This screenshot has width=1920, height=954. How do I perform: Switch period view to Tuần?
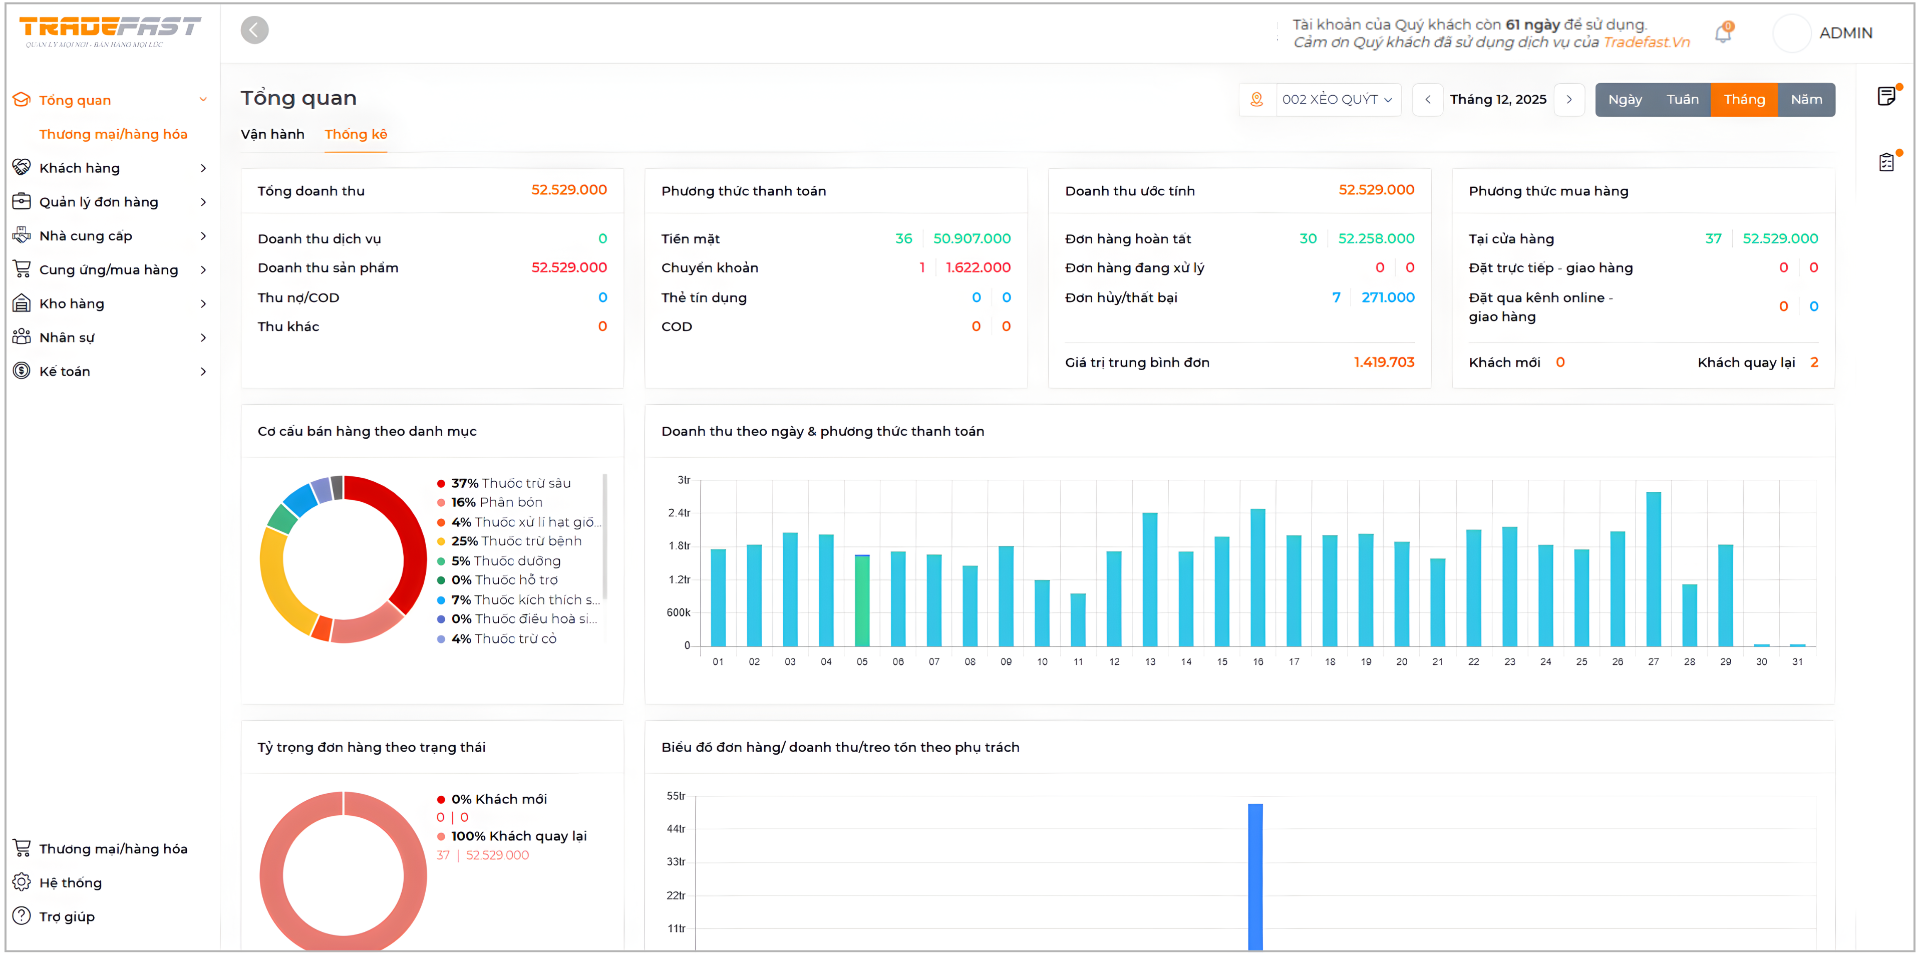[1682, 100]
